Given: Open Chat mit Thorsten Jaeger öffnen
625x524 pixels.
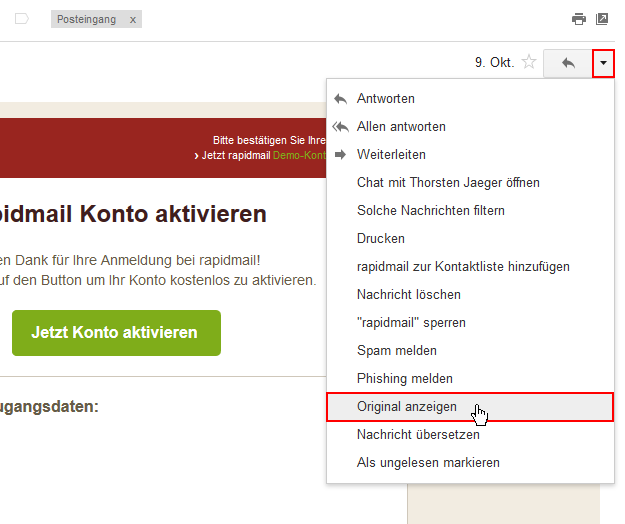Looking at the screenshot, I should [x=470, y=183].
